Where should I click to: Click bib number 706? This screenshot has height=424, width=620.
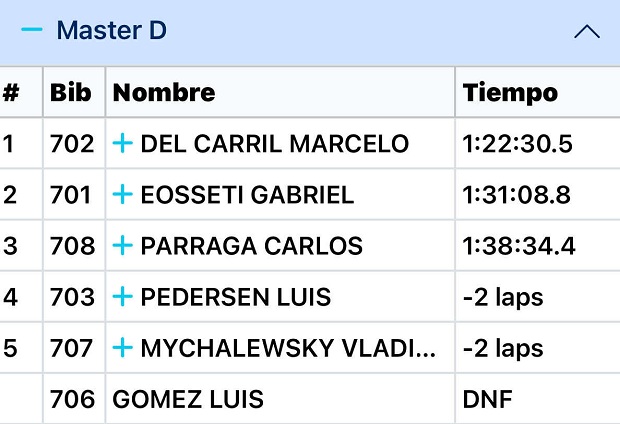(x=72, y=400)
